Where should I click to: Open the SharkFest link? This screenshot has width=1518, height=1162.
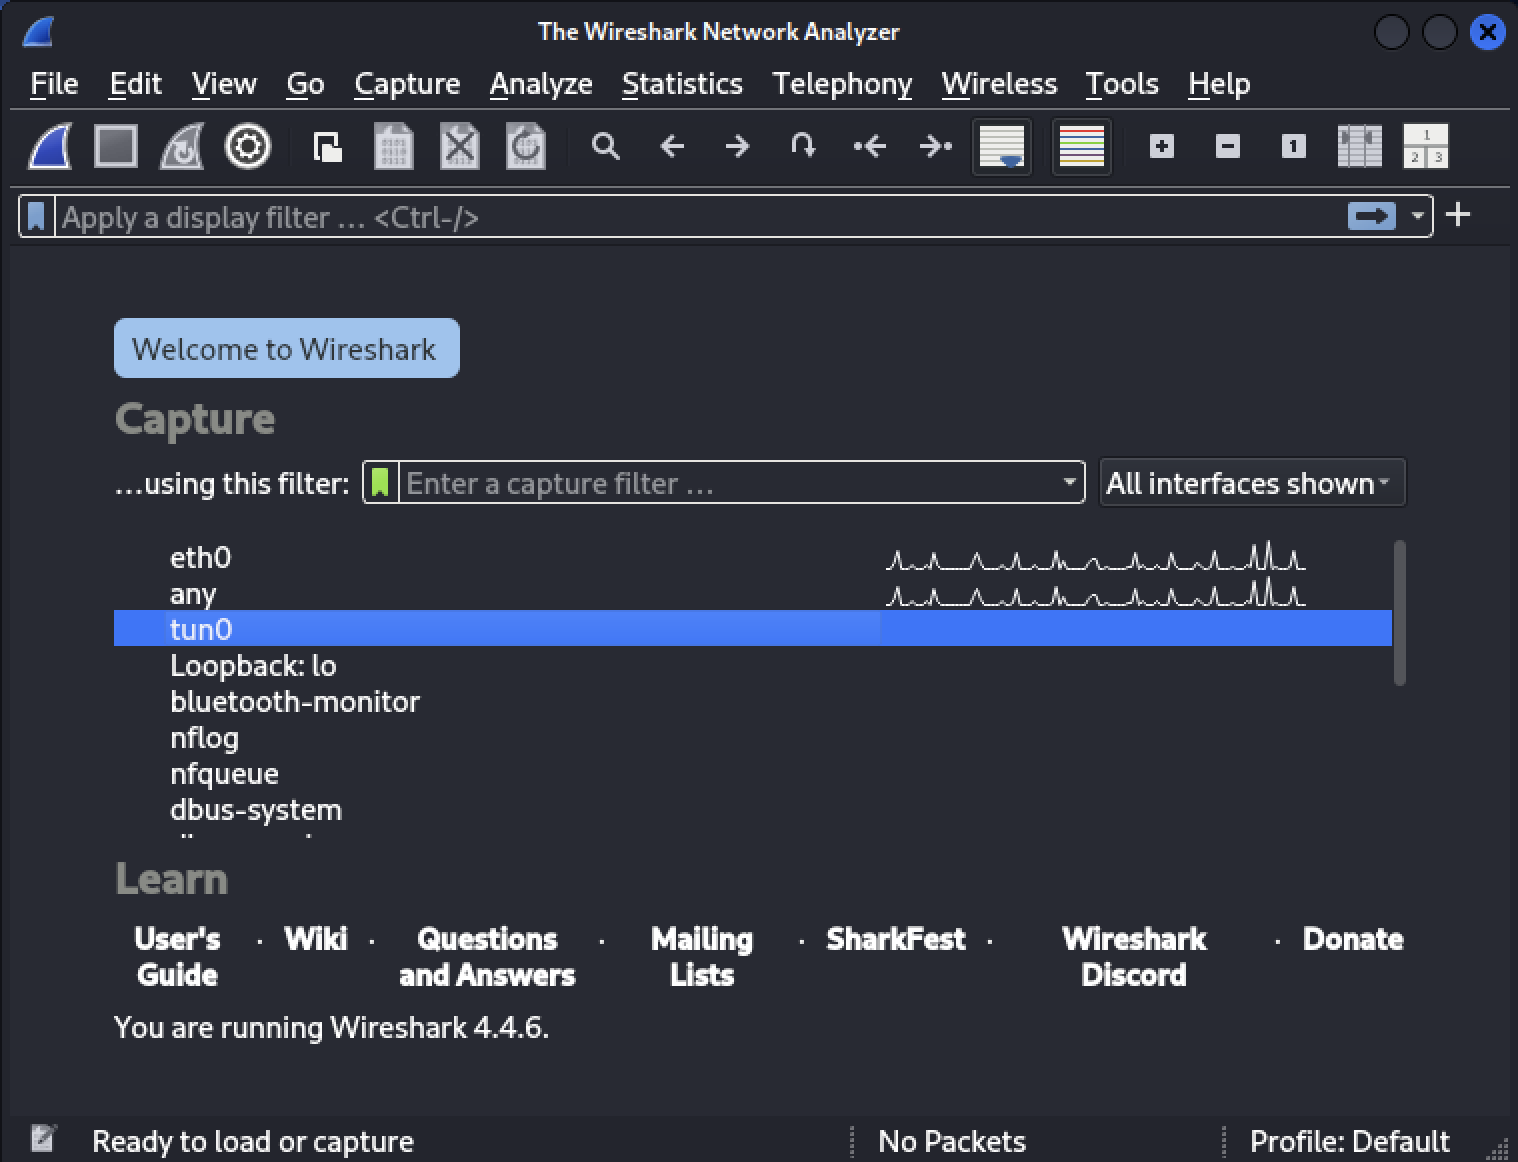pyautogui.click(x=896, y=938)
